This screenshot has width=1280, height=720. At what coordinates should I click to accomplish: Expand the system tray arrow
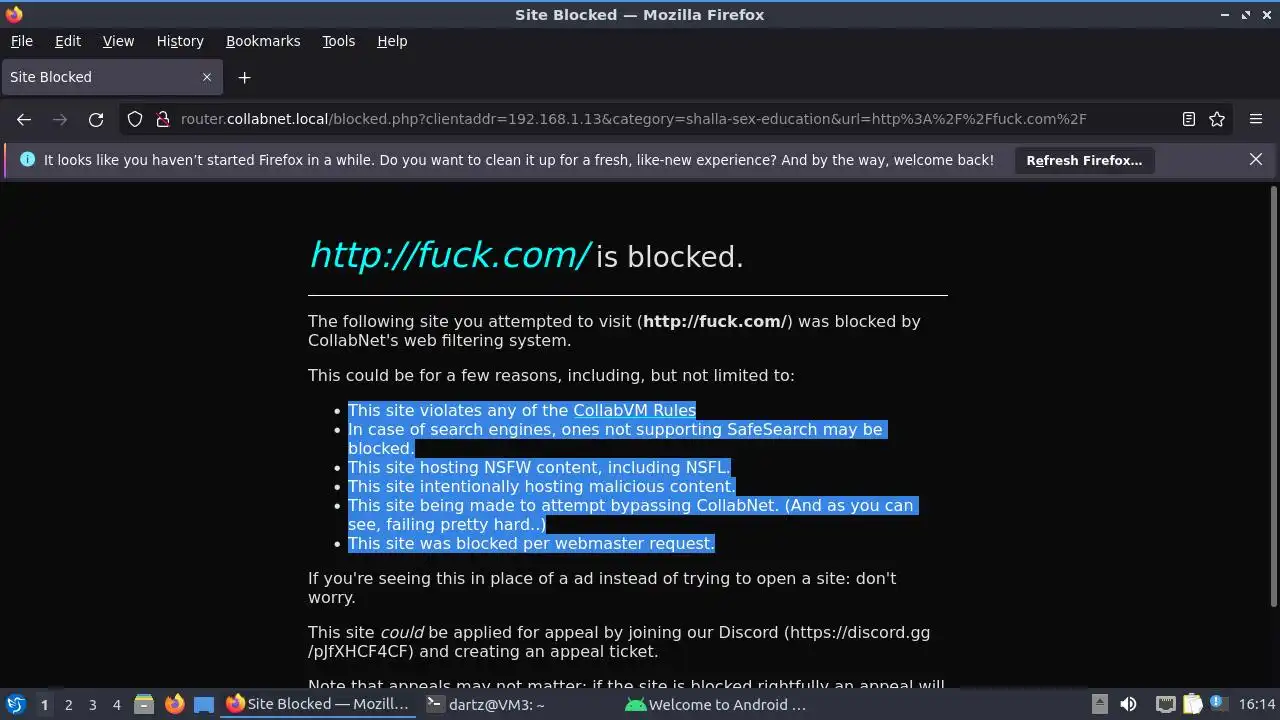(x=1099, y=704)
